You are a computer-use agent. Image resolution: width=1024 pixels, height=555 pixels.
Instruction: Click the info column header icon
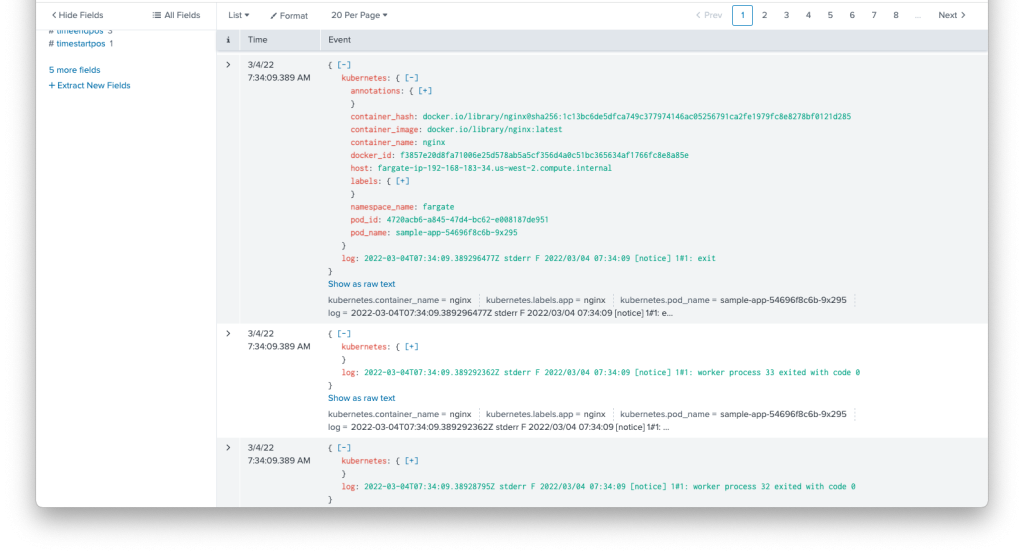click(x=228, y=40)
